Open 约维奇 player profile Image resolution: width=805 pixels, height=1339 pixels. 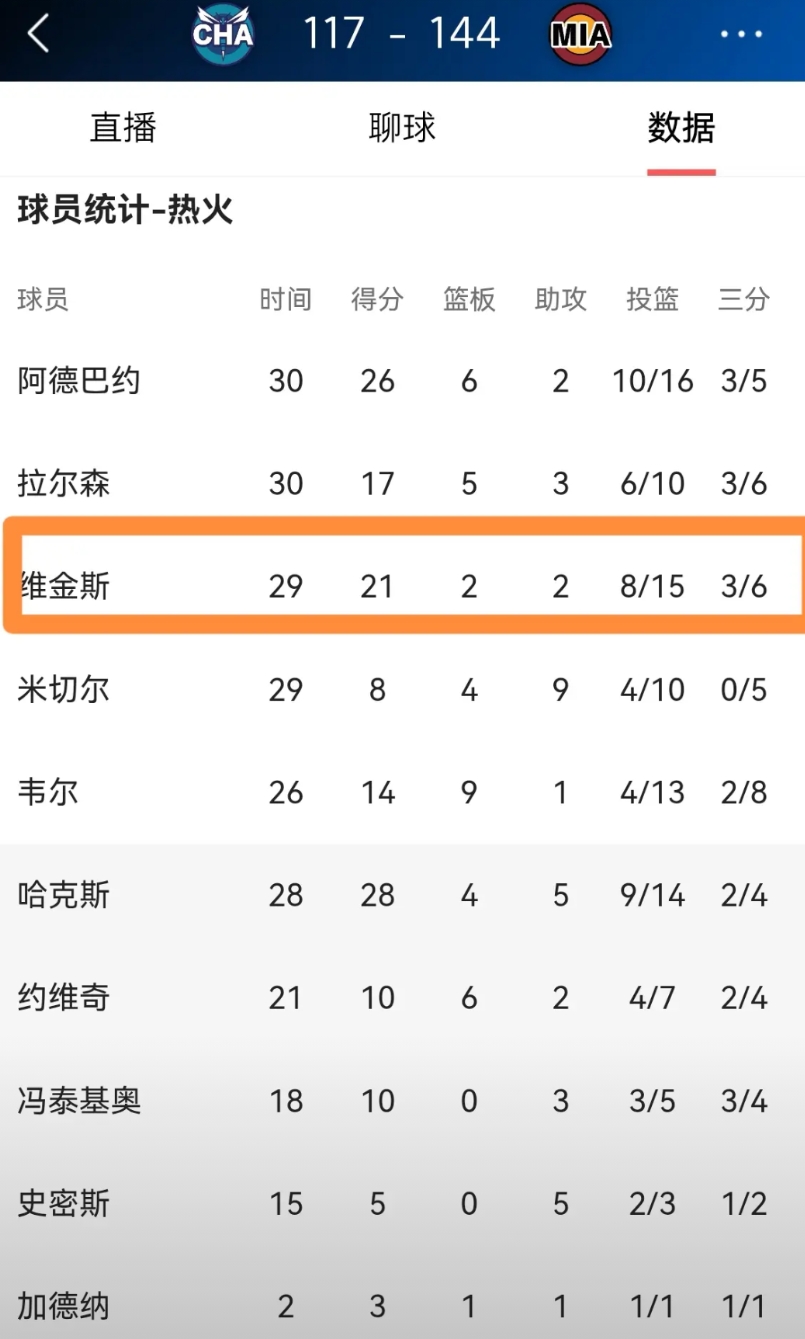point(64,998)
